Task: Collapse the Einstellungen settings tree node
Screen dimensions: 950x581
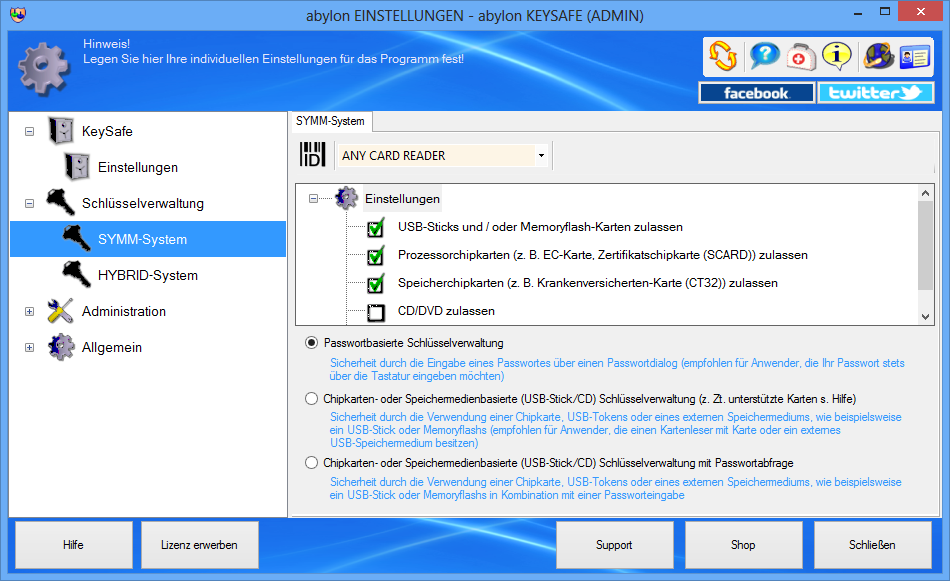Action: click(x=313, y=199)
